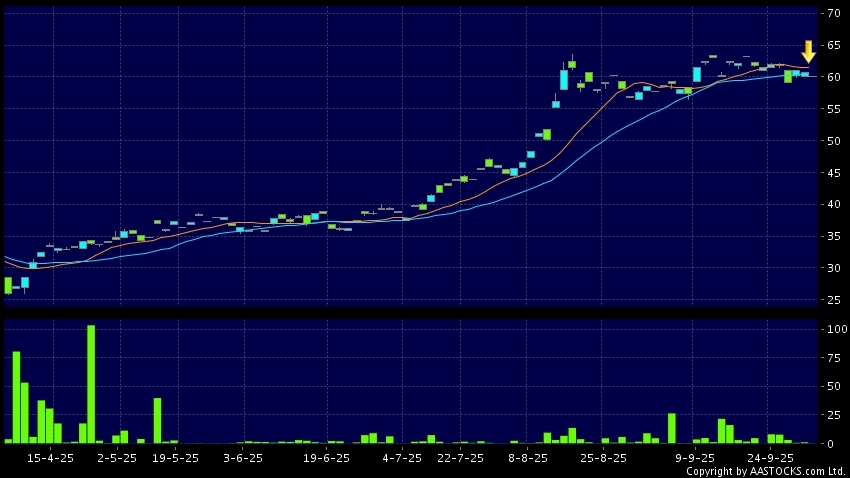The width and height of the screenshot is (850, 478).
Task: Click the 19-6-25 date label
Action: (x=326, y=458)
